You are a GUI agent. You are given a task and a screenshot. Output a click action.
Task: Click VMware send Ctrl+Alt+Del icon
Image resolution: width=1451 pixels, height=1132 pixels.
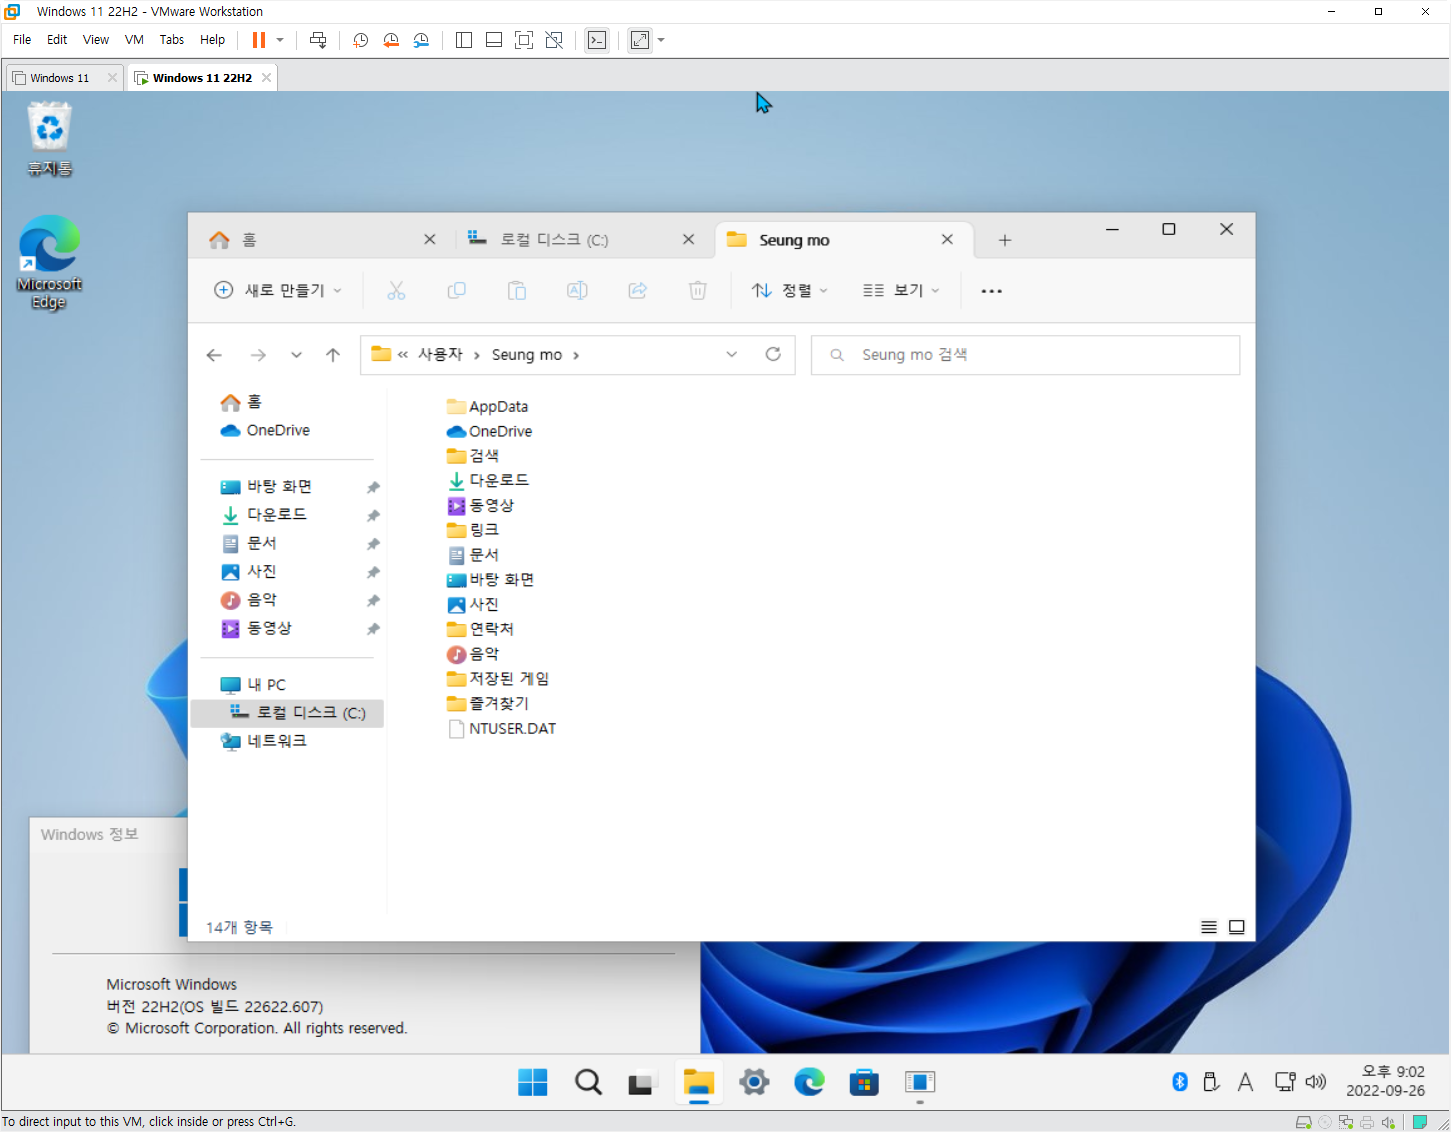pyautogui.click(x=318, y=40)
